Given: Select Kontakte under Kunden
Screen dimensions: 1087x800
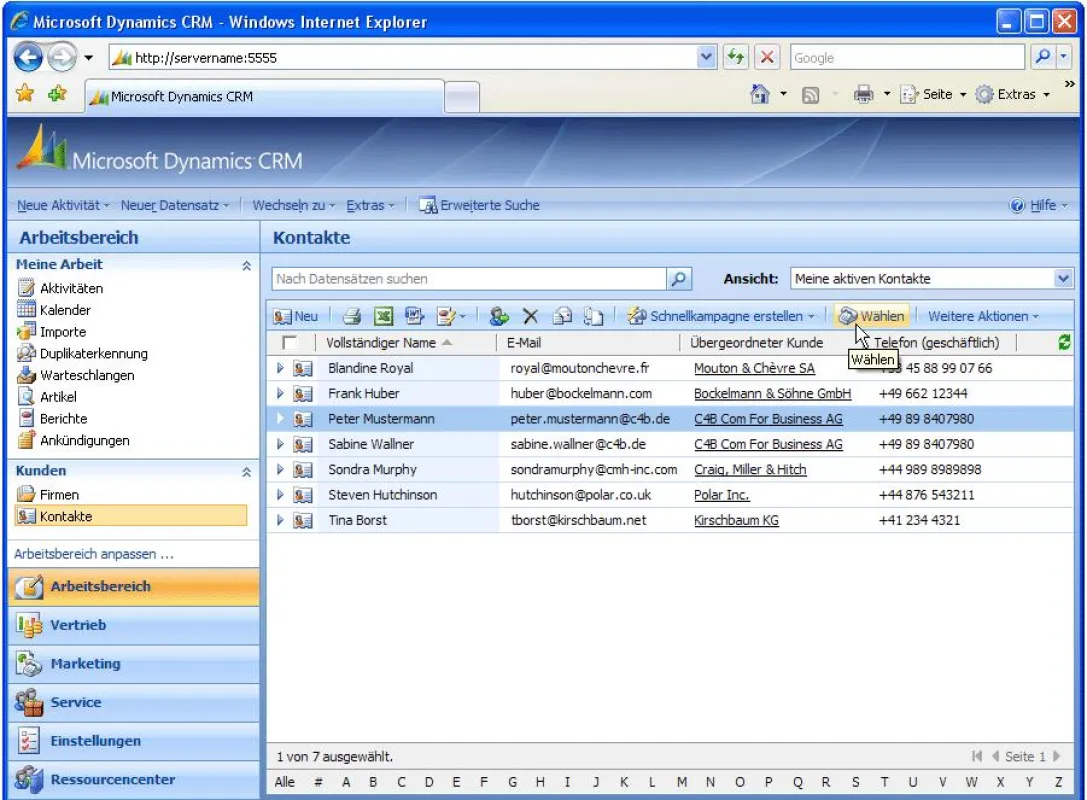Looking at the screenshot, I should pyautogui.click(x=131, y=516).
